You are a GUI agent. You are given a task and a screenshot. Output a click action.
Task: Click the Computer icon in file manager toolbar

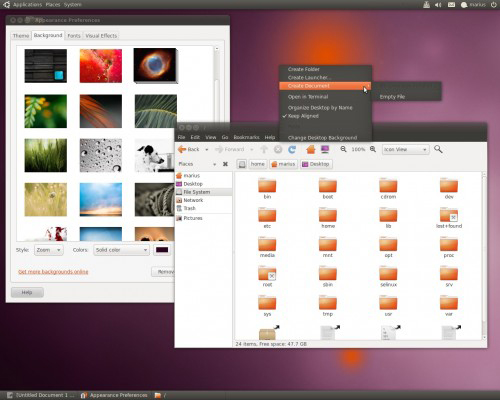(x=325, y=149)
